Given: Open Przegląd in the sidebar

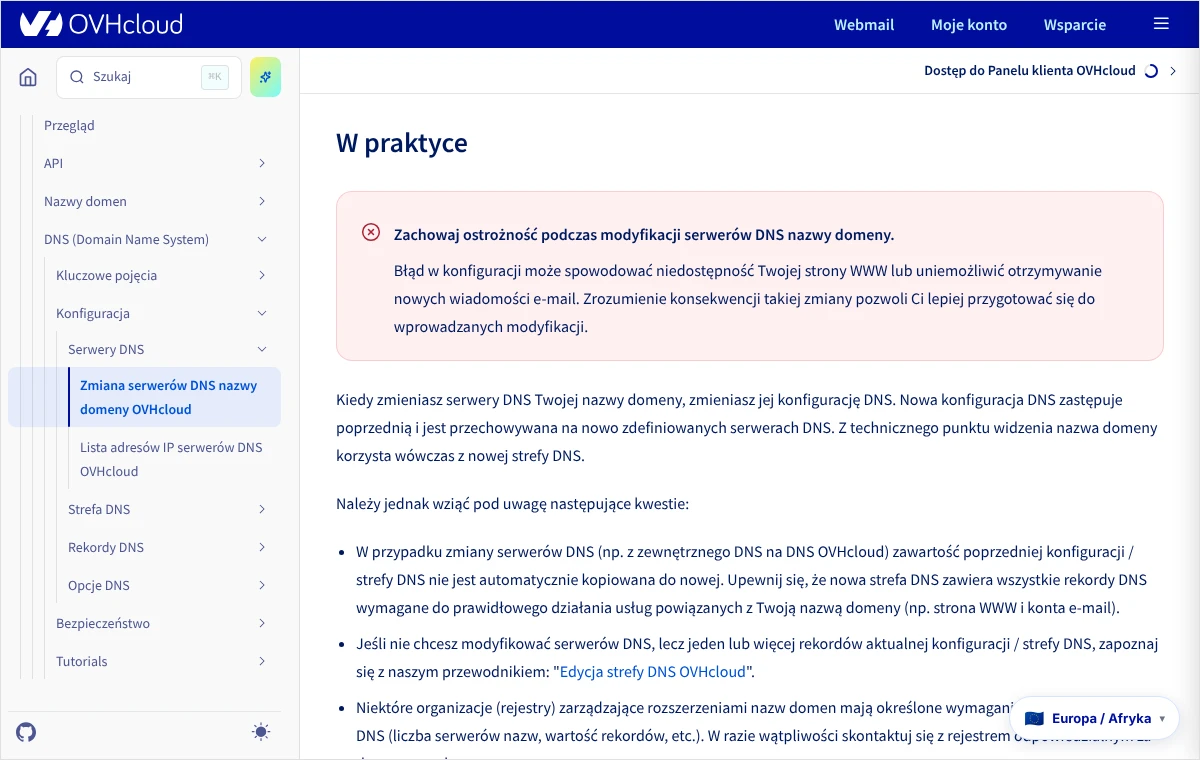Looking at the screenshot, I should pos(69,126).
